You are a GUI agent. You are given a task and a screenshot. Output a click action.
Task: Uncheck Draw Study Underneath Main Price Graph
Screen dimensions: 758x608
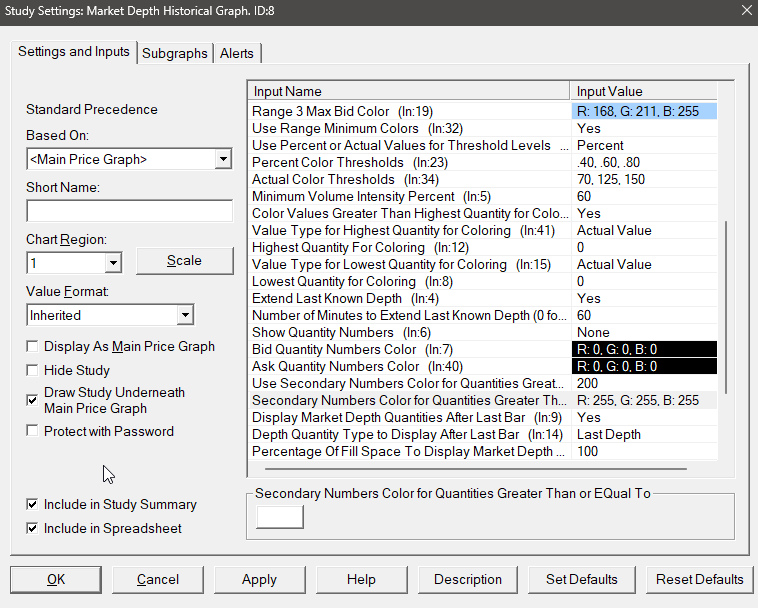click(33, 399)
